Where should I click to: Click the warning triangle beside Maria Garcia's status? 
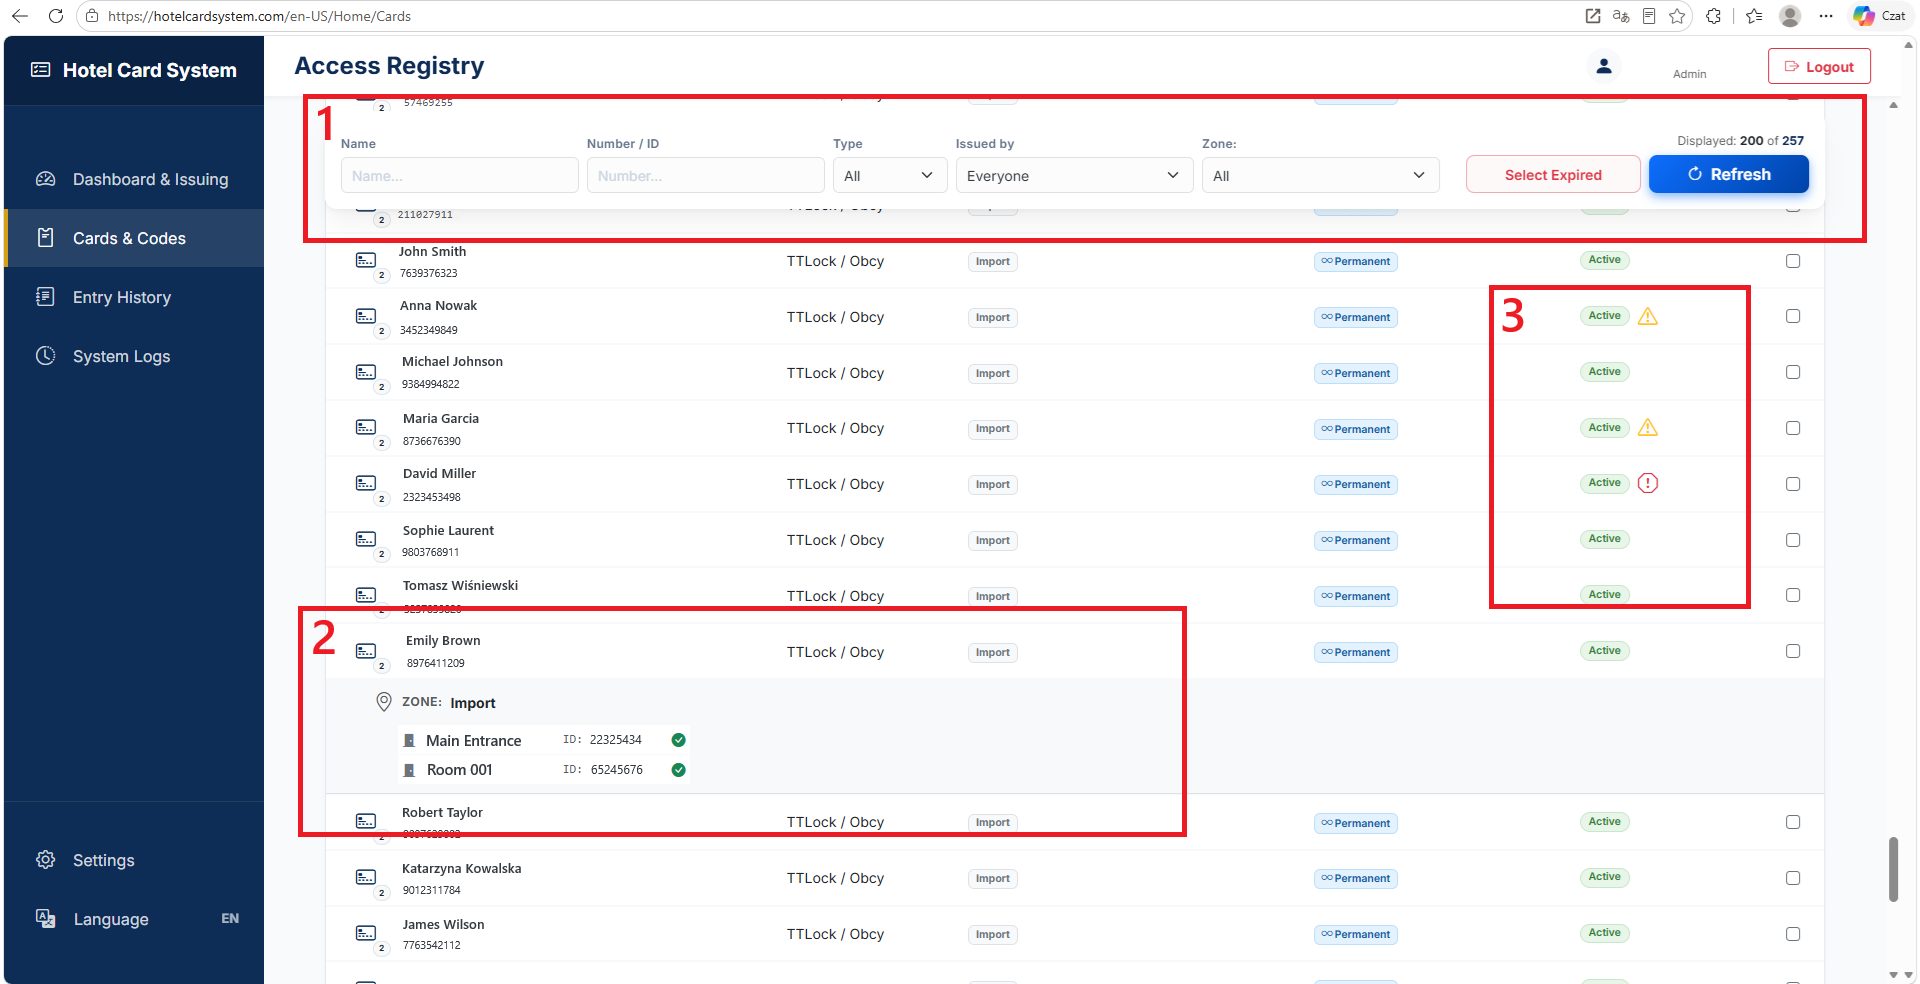pos(1648,428)
